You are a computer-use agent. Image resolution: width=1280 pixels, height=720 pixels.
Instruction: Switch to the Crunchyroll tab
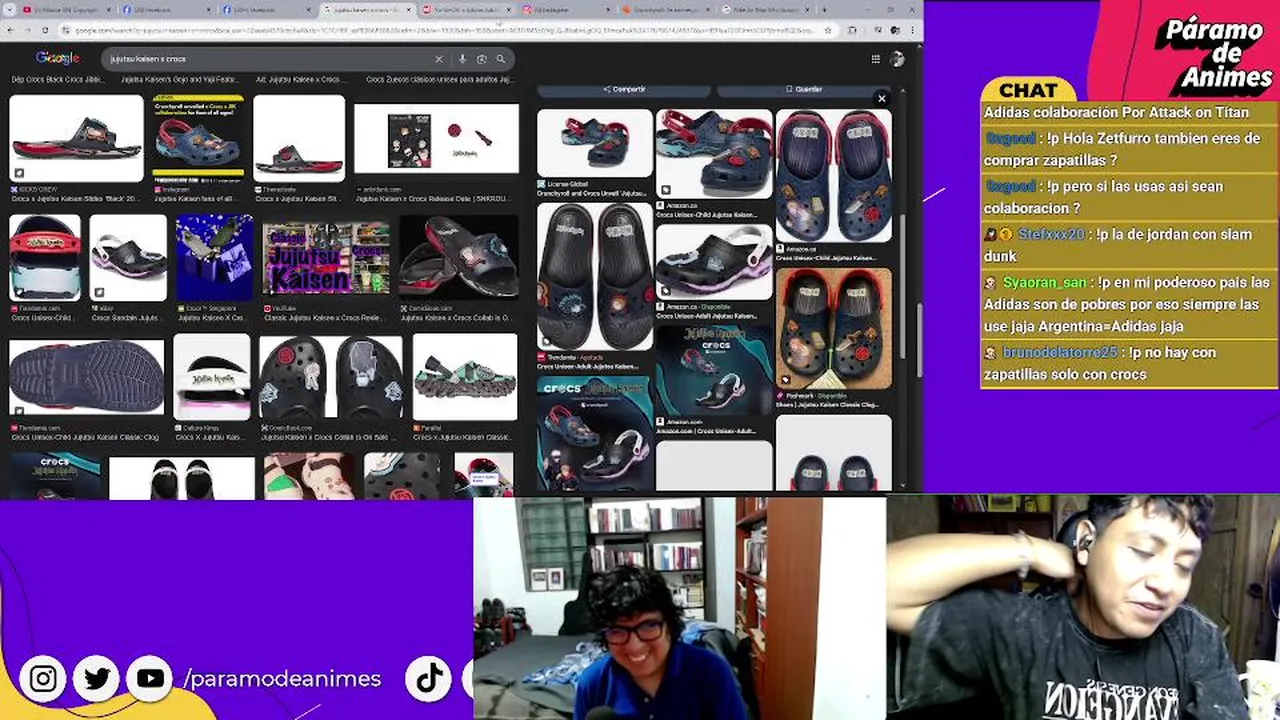point(666,10)
